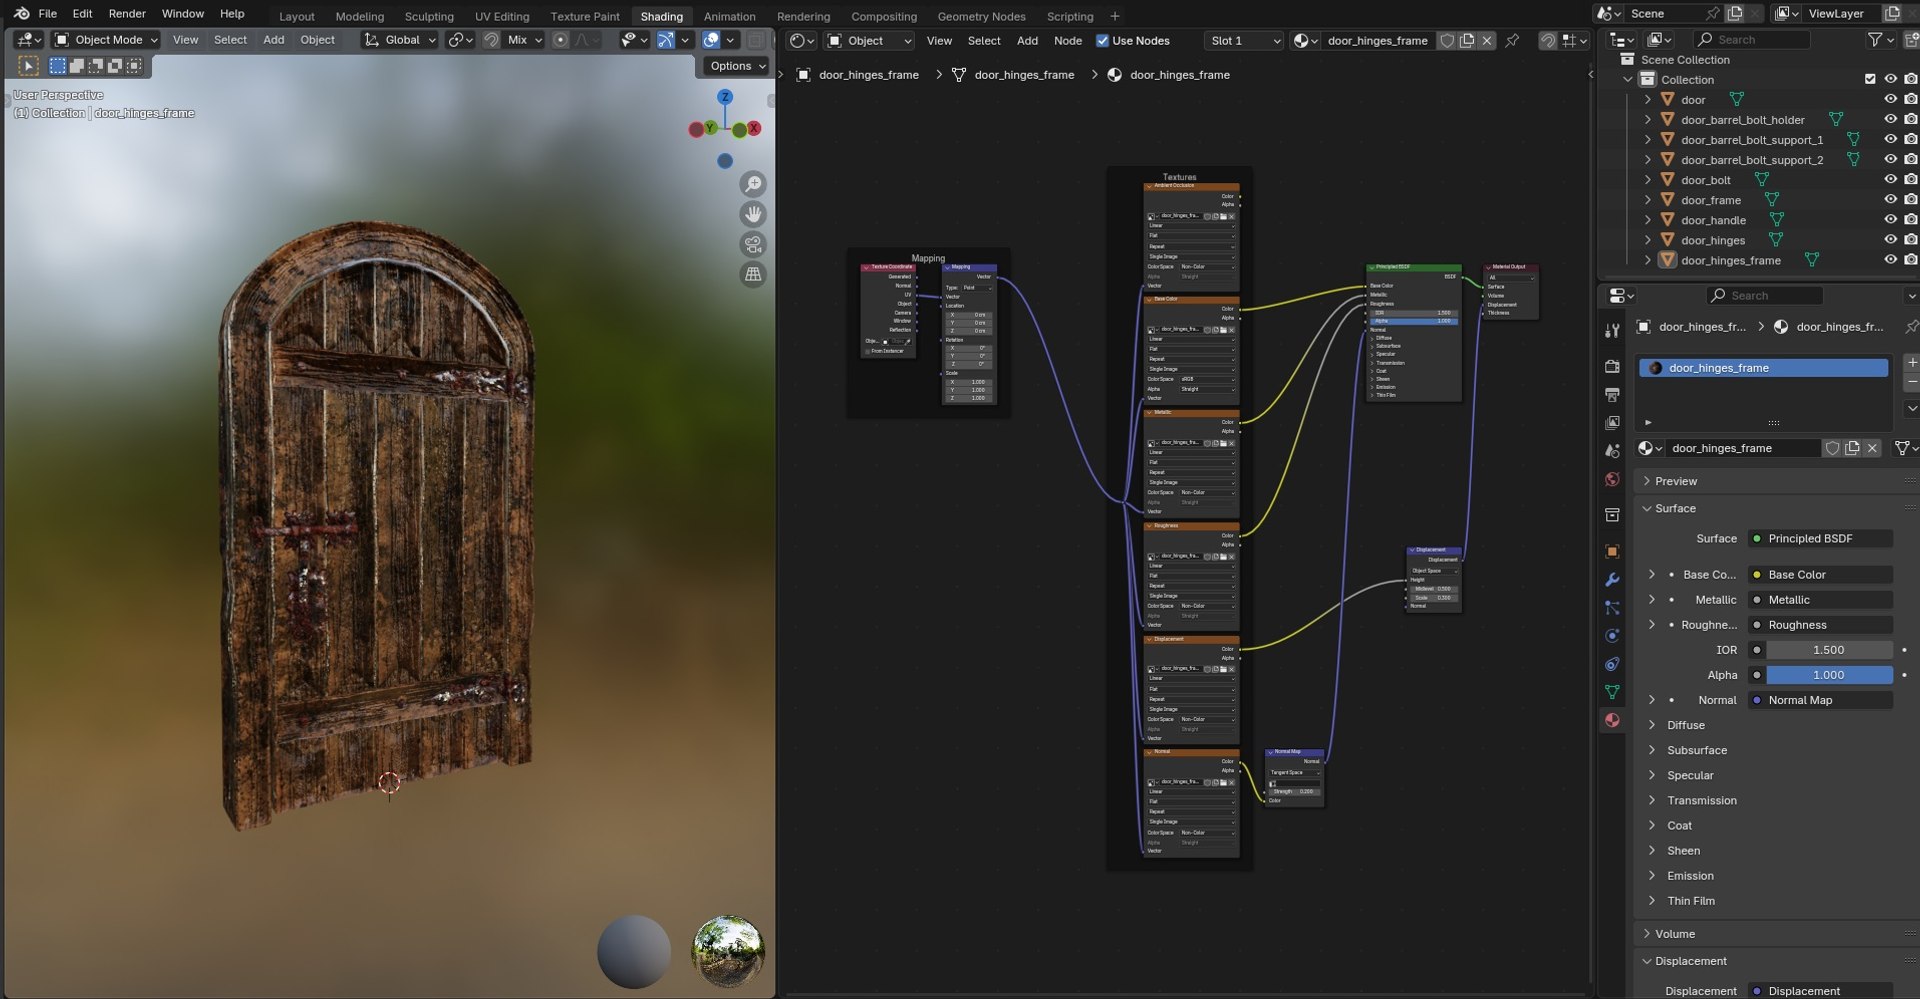Add a new material slot with plus
Screen dimensions: 1920x999
[1911, 362]
